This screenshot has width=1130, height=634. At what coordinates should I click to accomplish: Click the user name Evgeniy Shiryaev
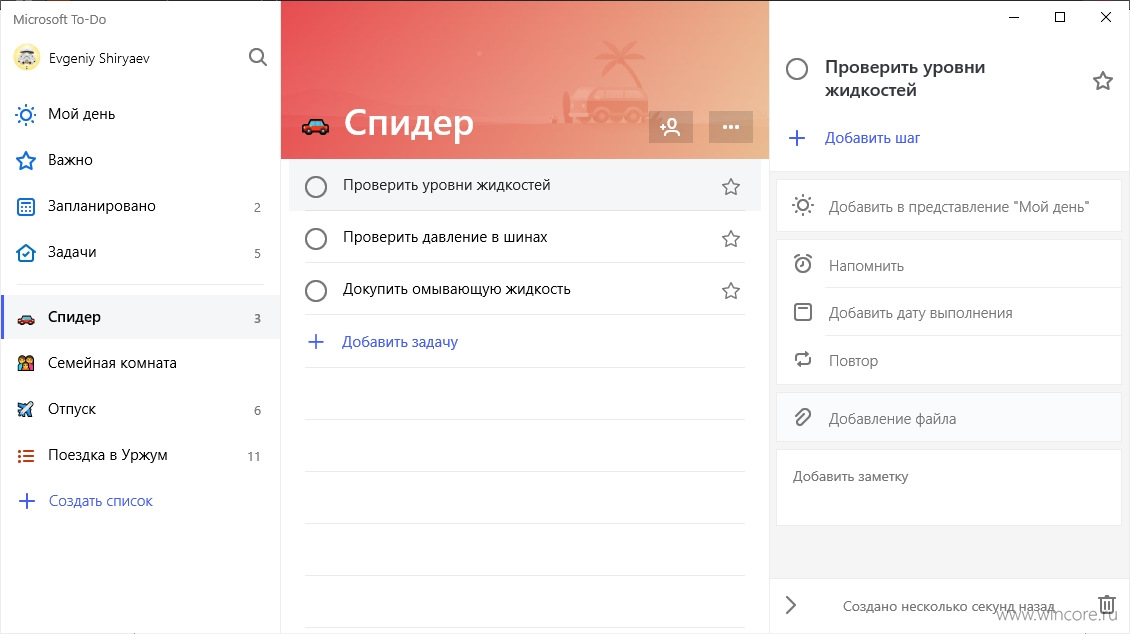pyautogui.click(x=99, y=58)
